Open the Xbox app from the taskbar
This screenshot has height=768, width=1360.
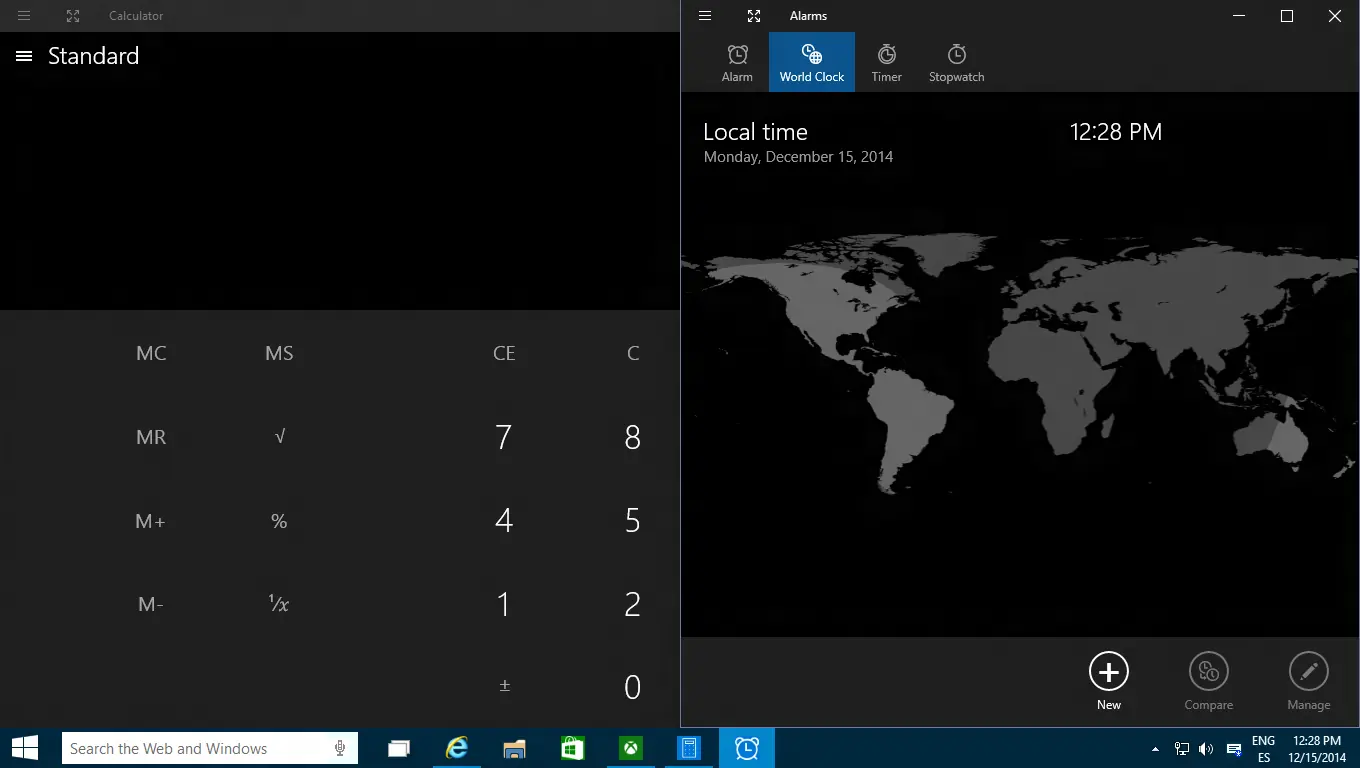tap(629, 747)
